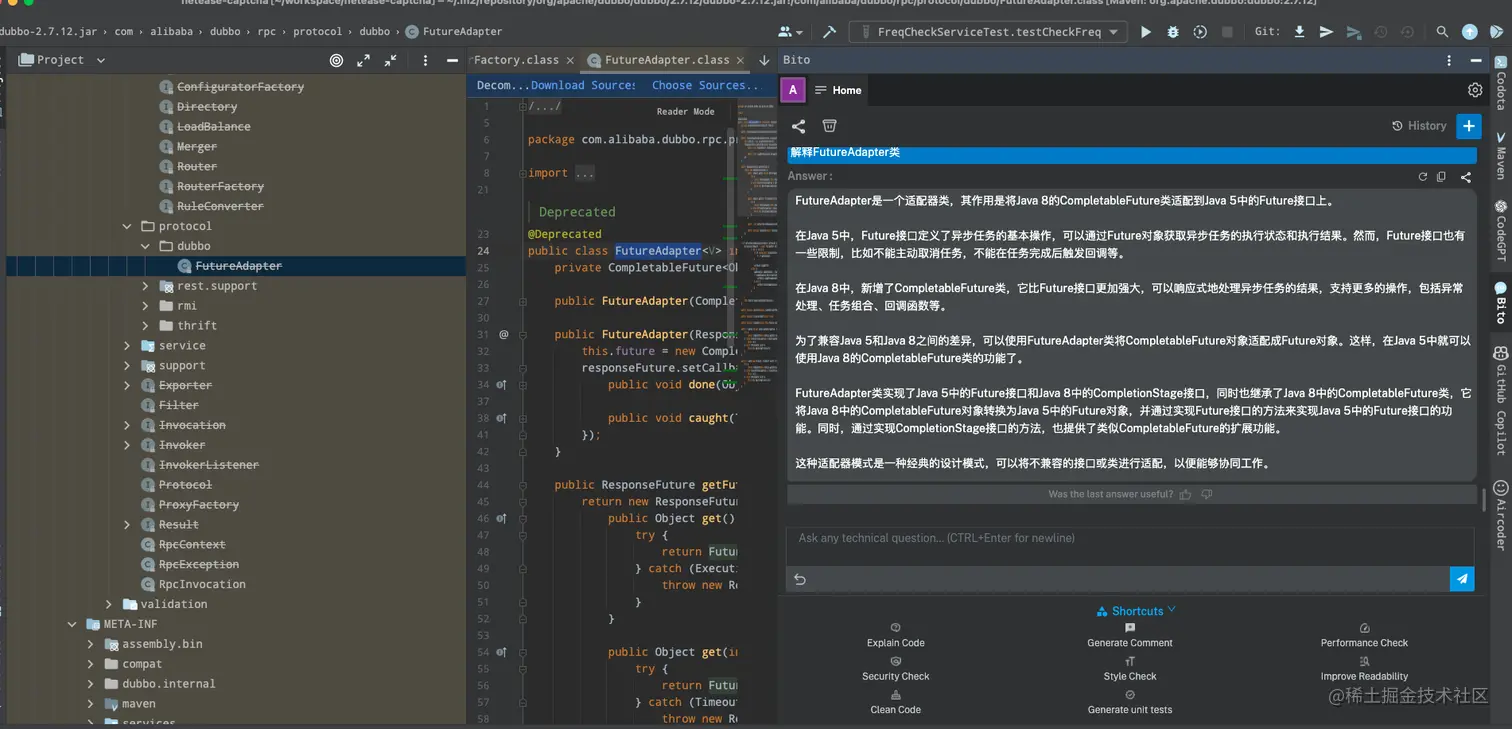Open Bito settings gear icon
The width and height of the screenshot is (1512, 729).
pyautogui.click(x=1475, y=90)
